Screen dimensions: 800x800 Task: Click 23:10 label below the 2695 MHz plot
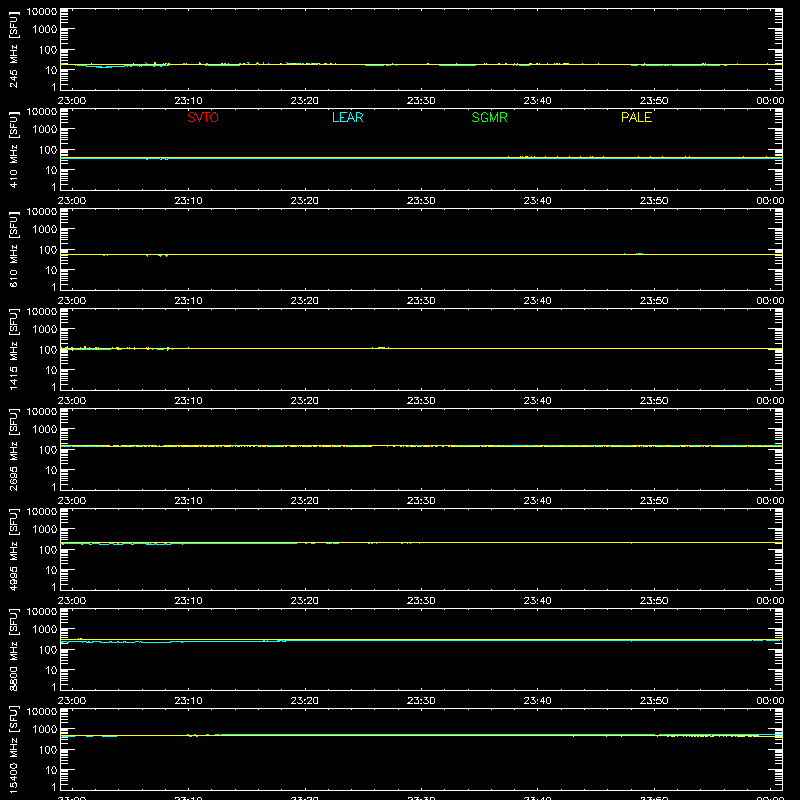[x=188, y=501]
